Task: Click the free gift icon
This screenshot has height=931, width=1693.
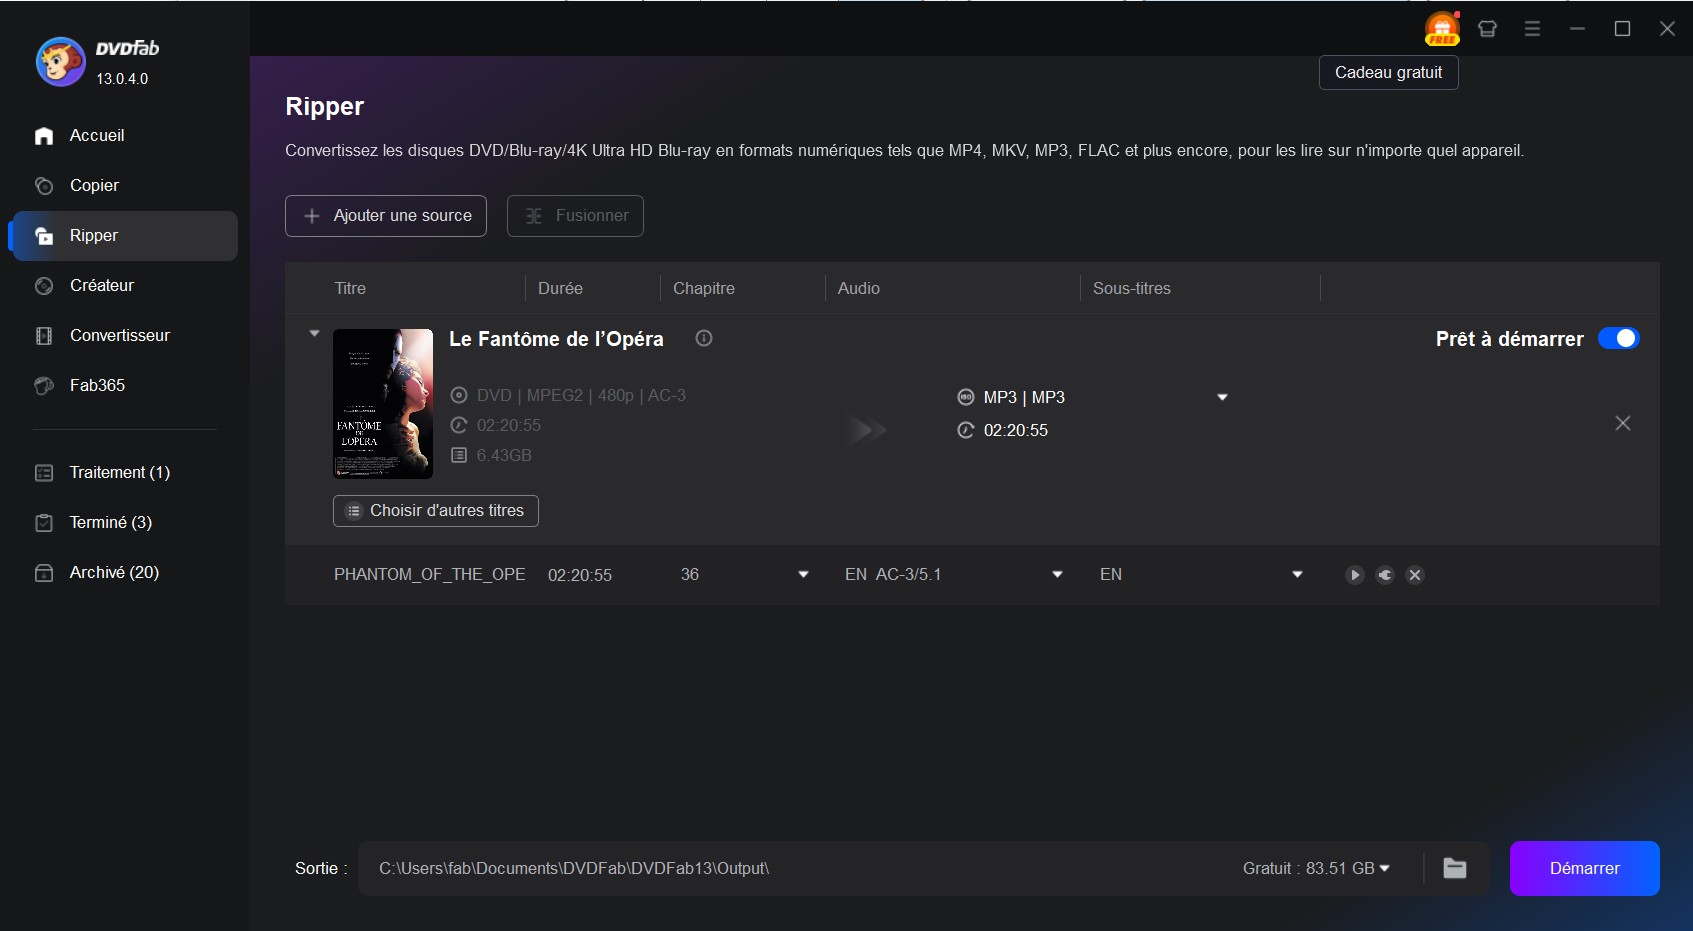Action: pyautogui.click(x=1442, y=29)
